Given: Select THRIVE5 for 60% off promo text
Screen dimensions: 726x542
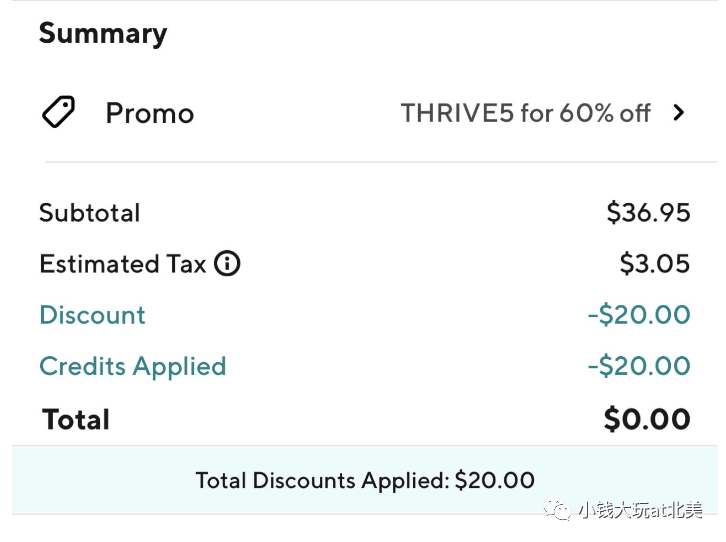Looking at the screenshot, I should 526,113.
